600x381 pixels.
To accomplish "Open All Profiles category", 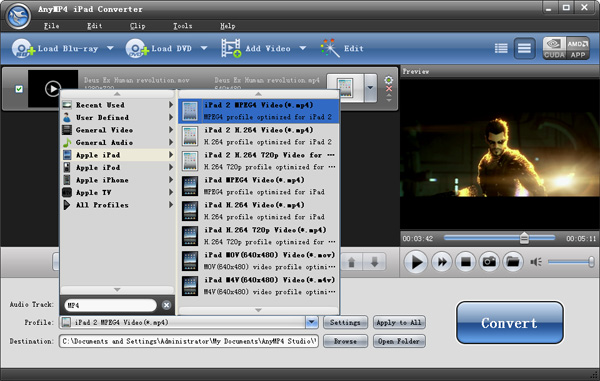I will [x=118, y=205].
